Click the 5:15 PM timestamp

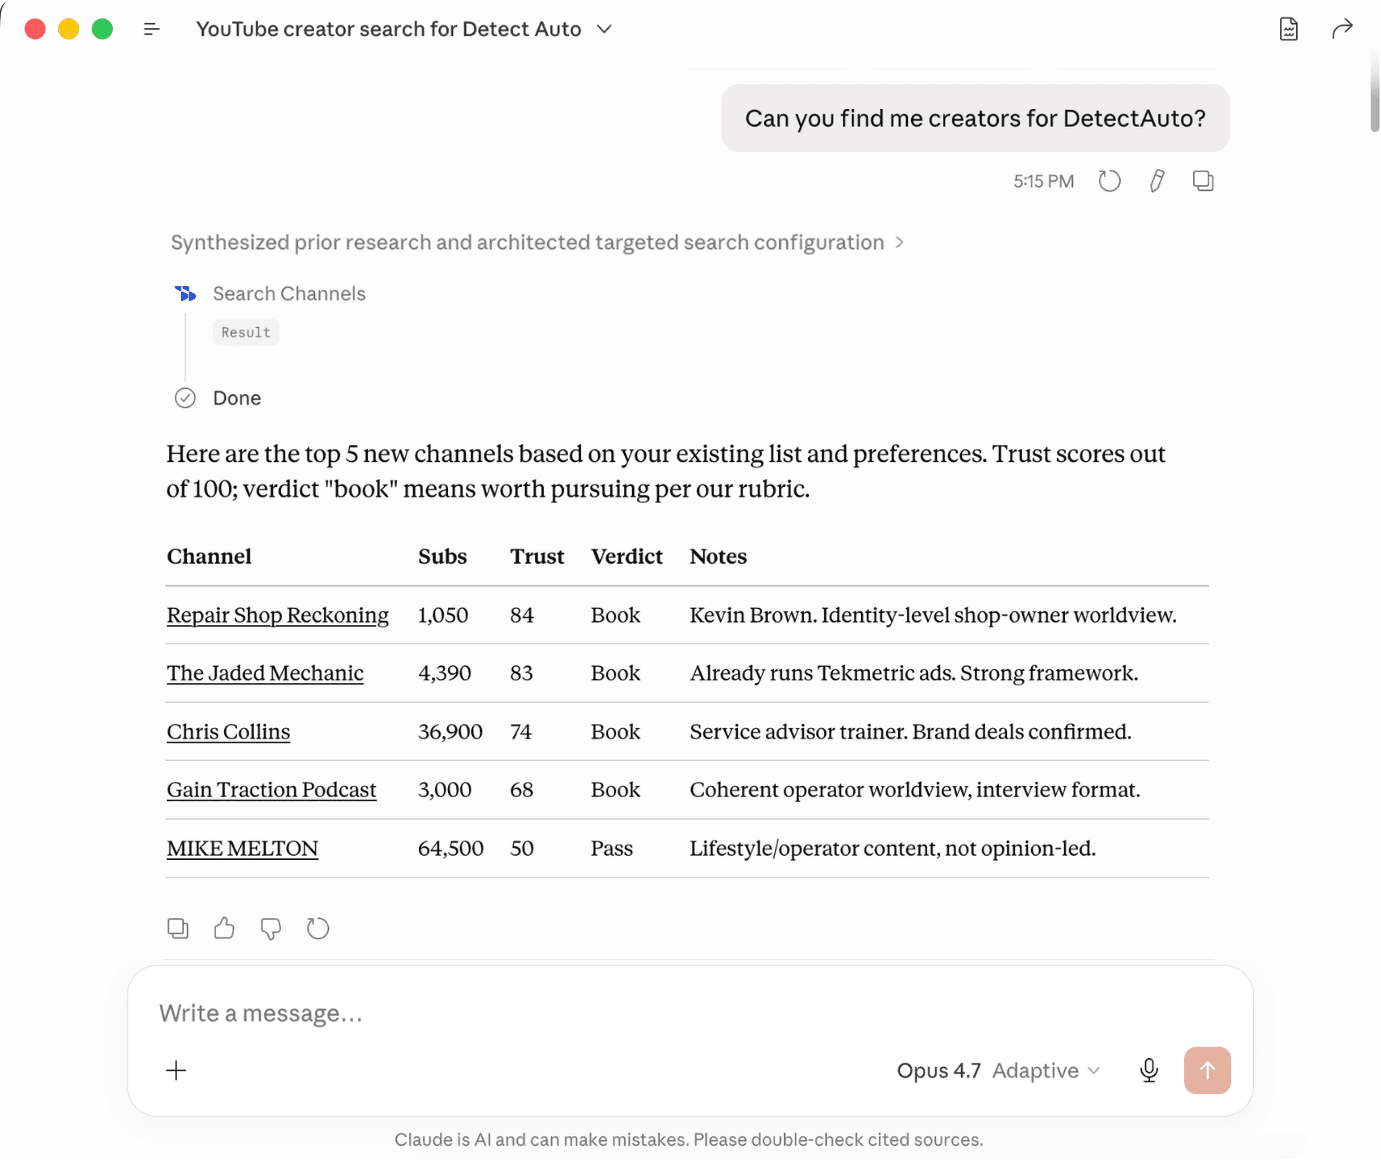tap(1044, 181)
